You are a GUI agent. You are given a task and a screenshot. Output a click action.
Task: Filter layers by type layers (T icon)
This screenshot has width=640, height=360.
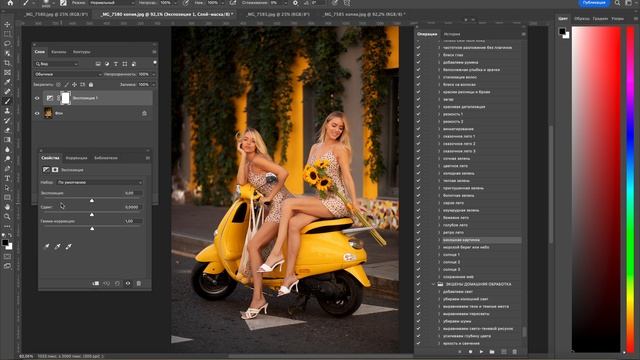tap(116, 64)
